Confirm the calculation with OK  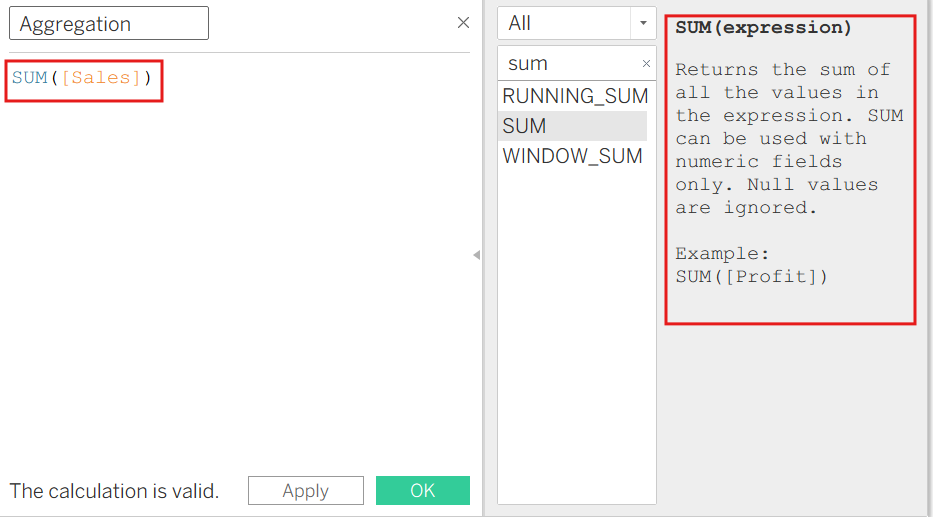coord(422,490)
